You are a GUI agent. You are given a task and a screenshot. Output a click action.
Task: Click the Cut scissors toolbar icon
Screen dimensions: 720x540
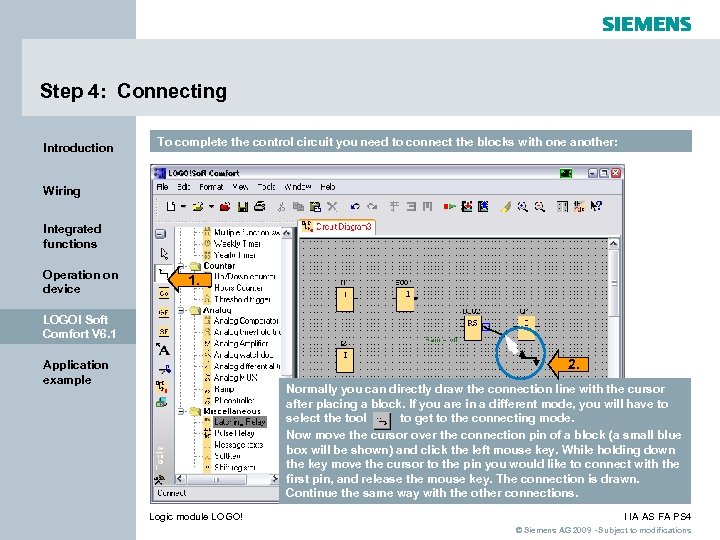point(281,207)
